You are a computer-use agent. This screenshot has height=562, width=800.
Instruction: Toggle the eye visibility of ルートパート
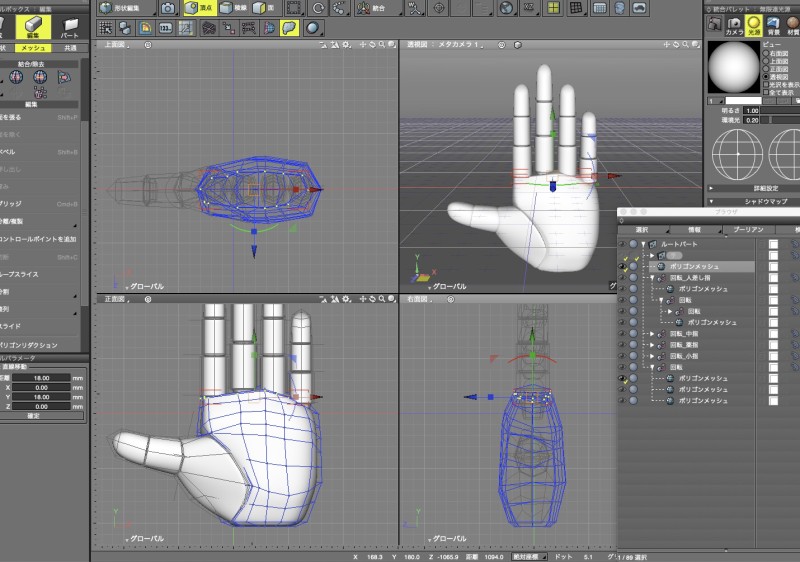click(x=622, y=244)
